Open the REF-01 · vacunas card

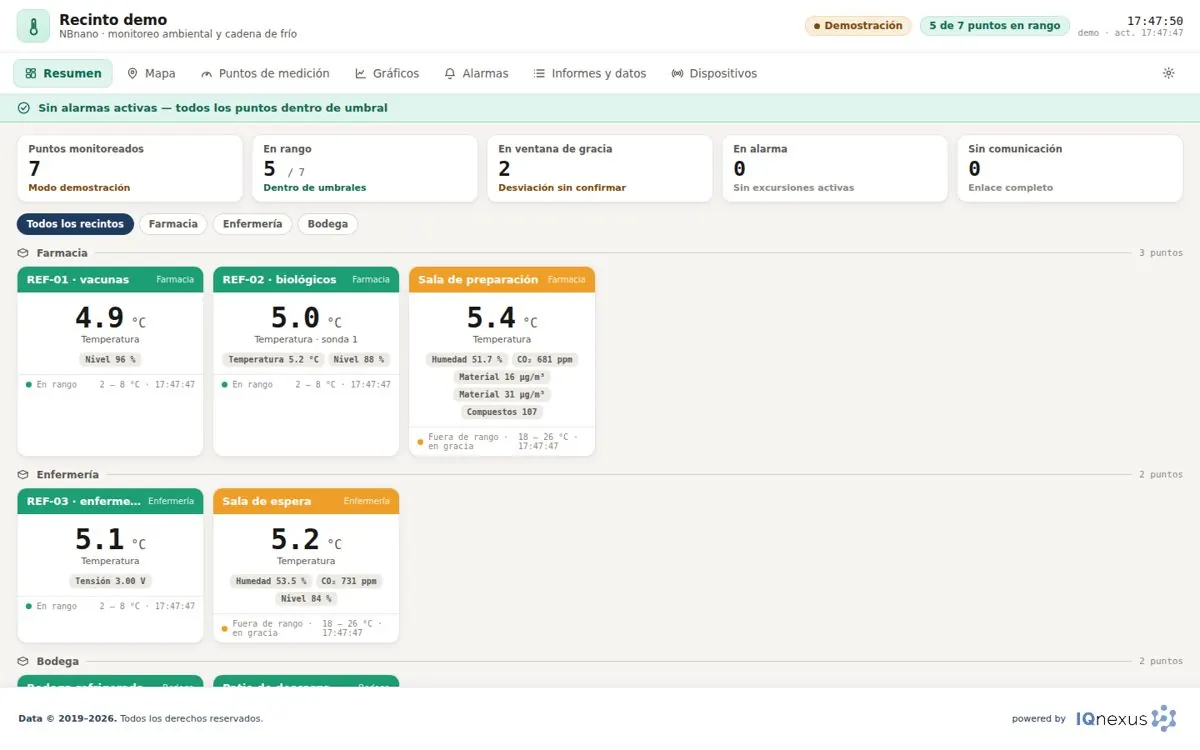point(110,361)
